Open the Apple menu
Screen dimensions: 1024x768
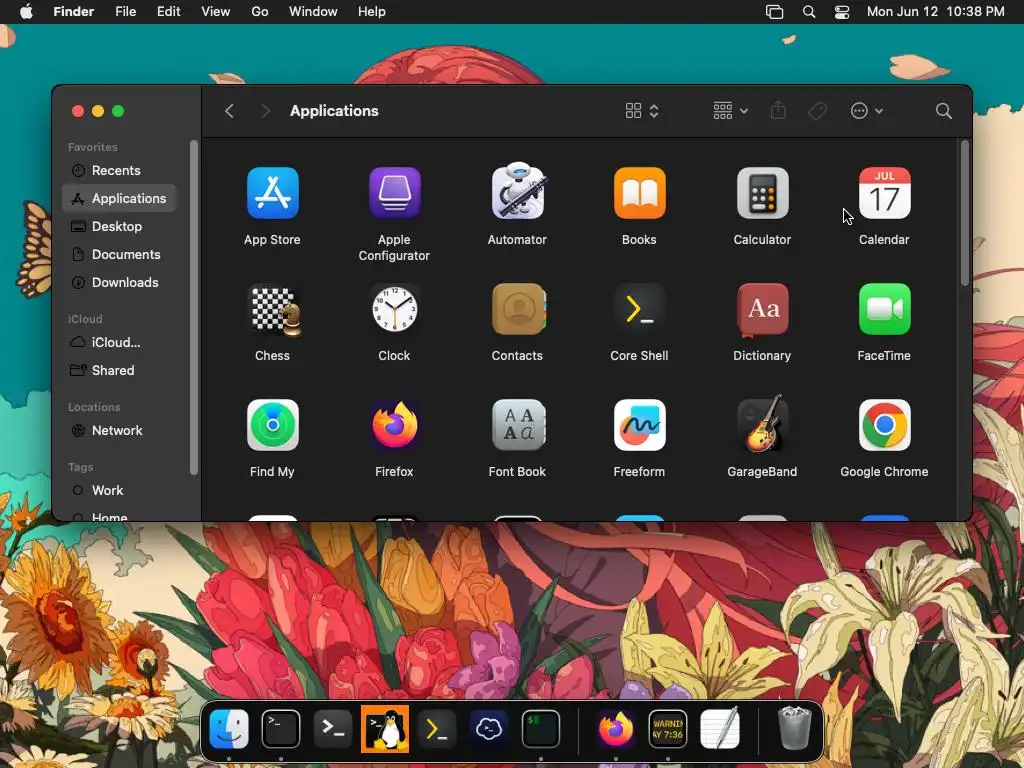click(x=26, y=12)
